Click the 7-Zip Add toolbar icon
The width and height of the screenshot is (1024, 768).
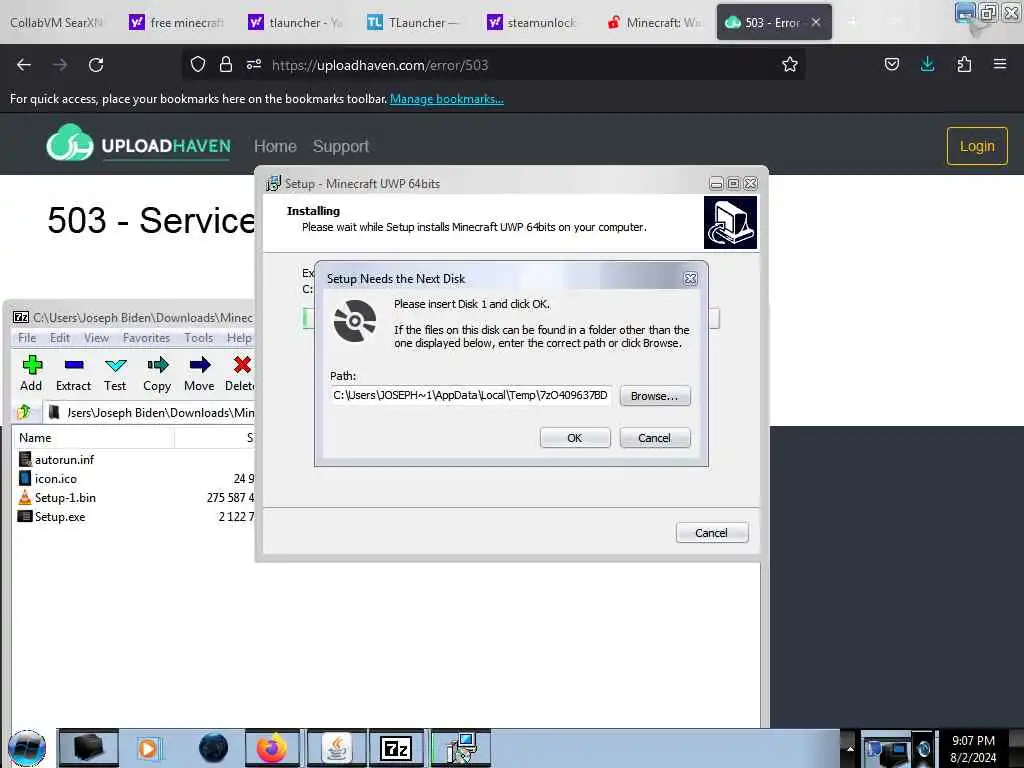click(x=31, y=366)
